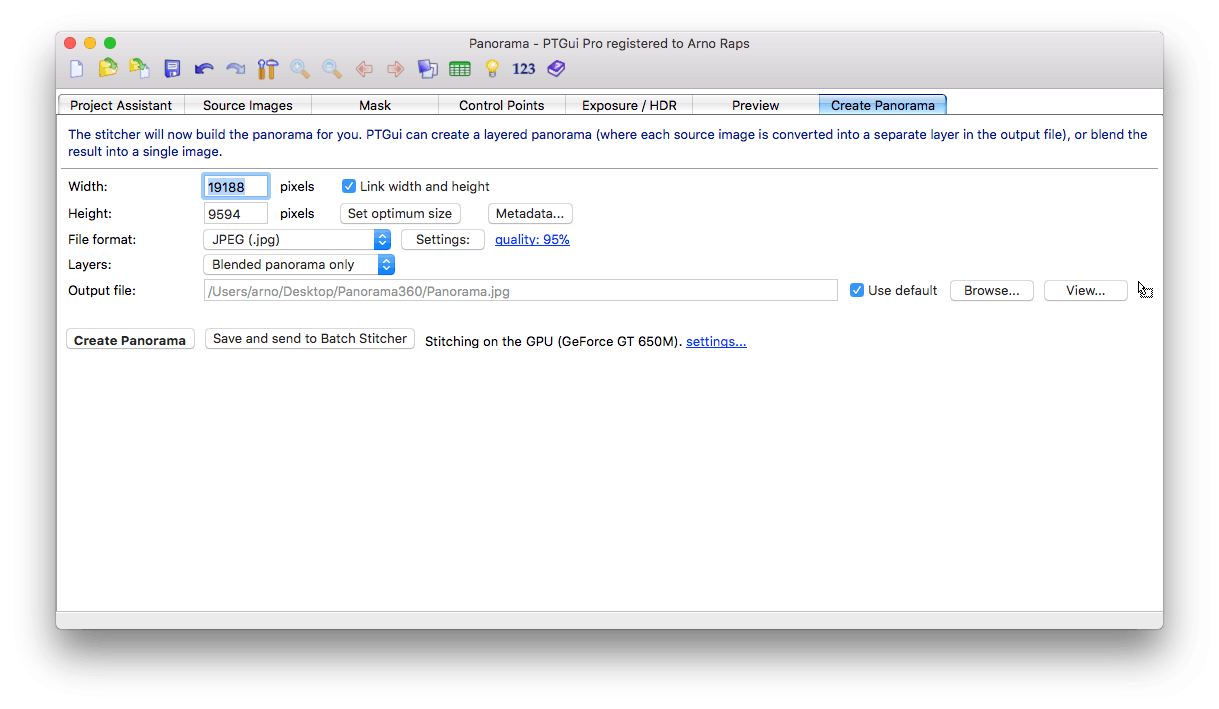Switch to the Project Assistant tab

tap(121, 105)
